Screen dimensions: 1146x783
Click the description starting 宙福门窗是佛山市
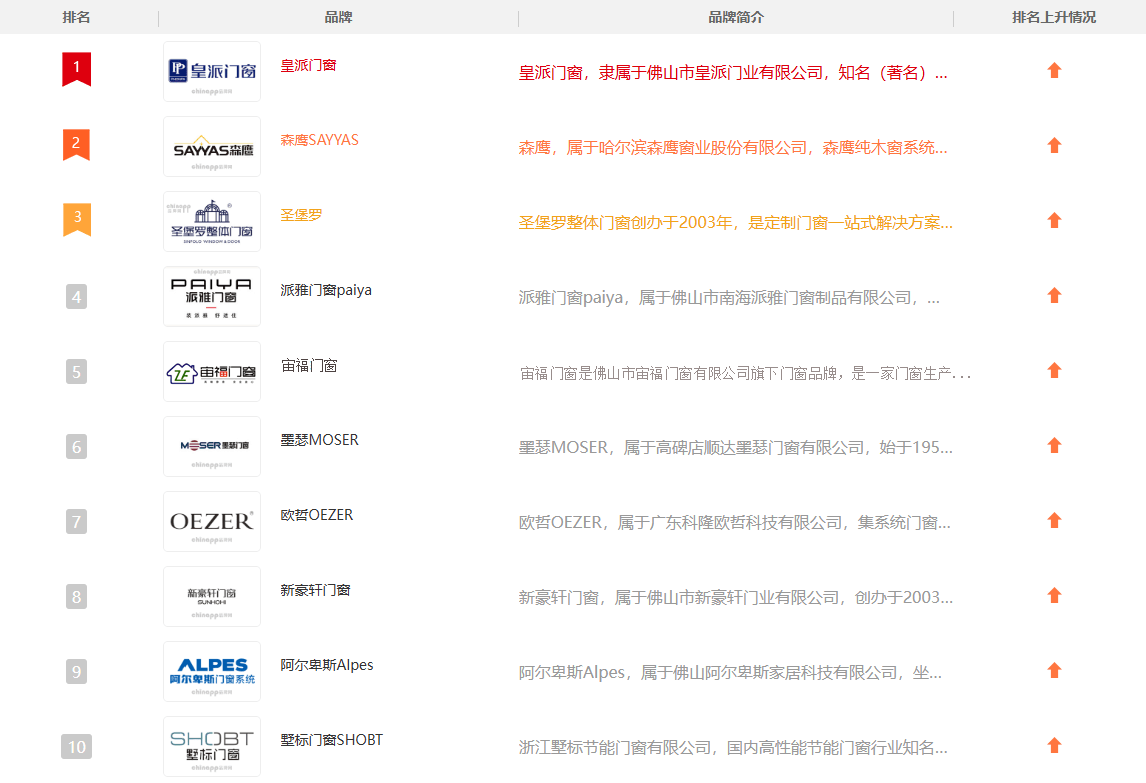pyautogui.click(x=745, y=374)
